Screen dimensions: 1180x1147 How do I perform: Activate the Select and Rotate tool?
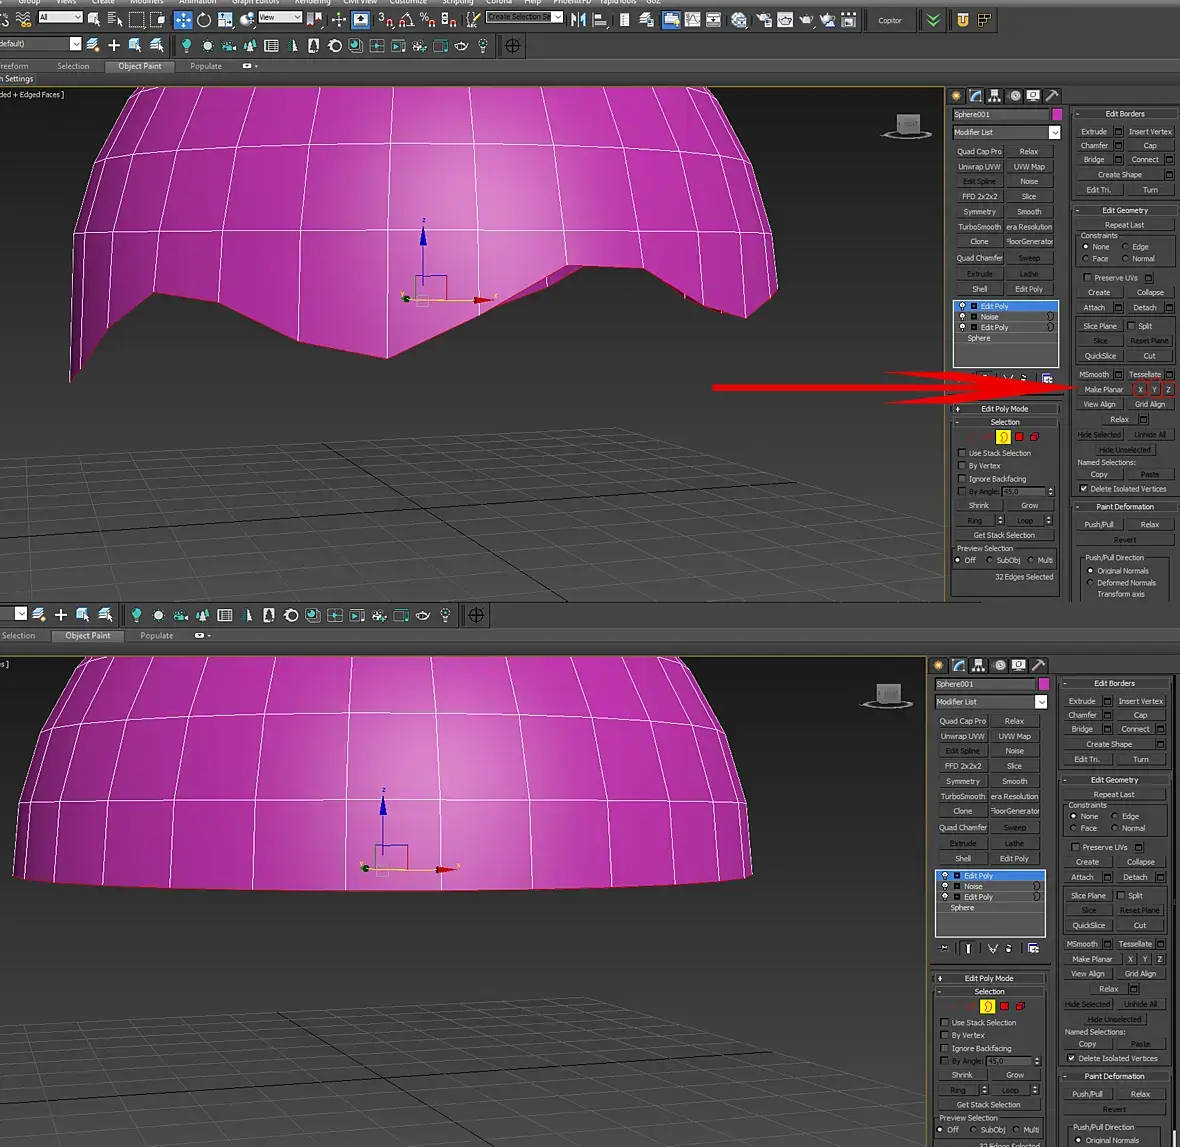tap(204, 20)
